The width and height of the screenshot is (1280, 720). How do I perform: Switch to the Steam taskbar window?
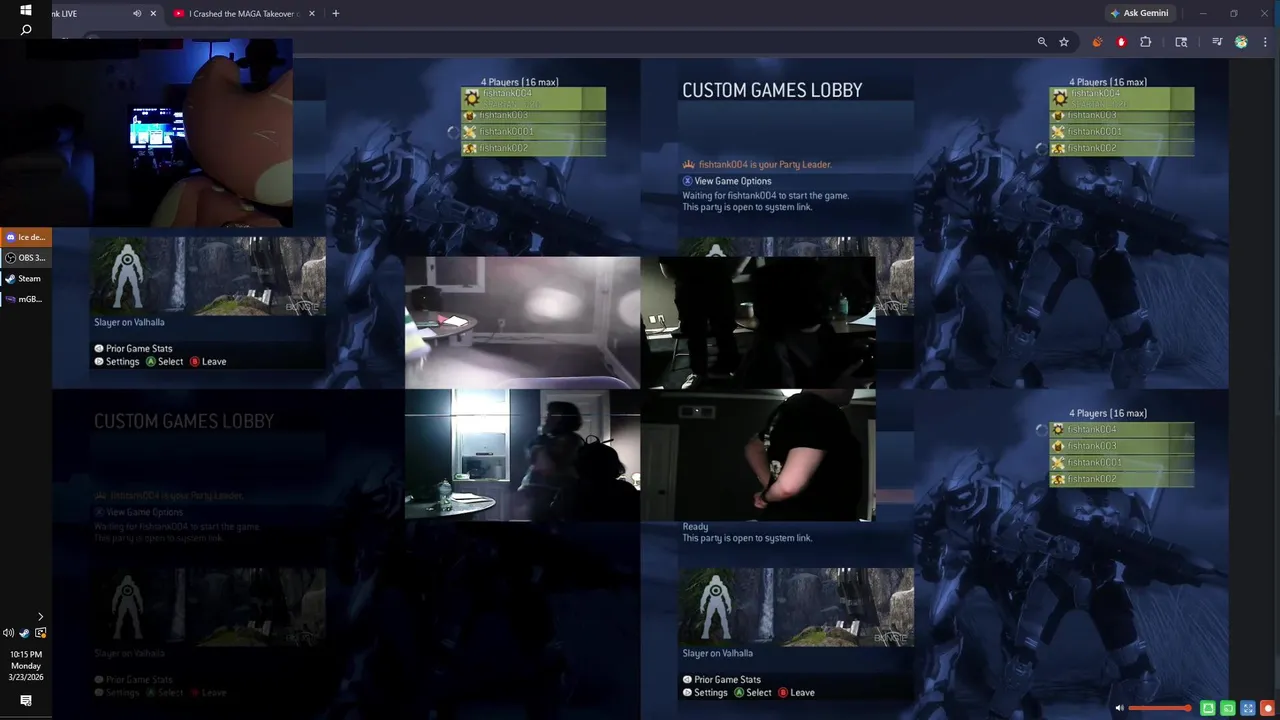26,279
